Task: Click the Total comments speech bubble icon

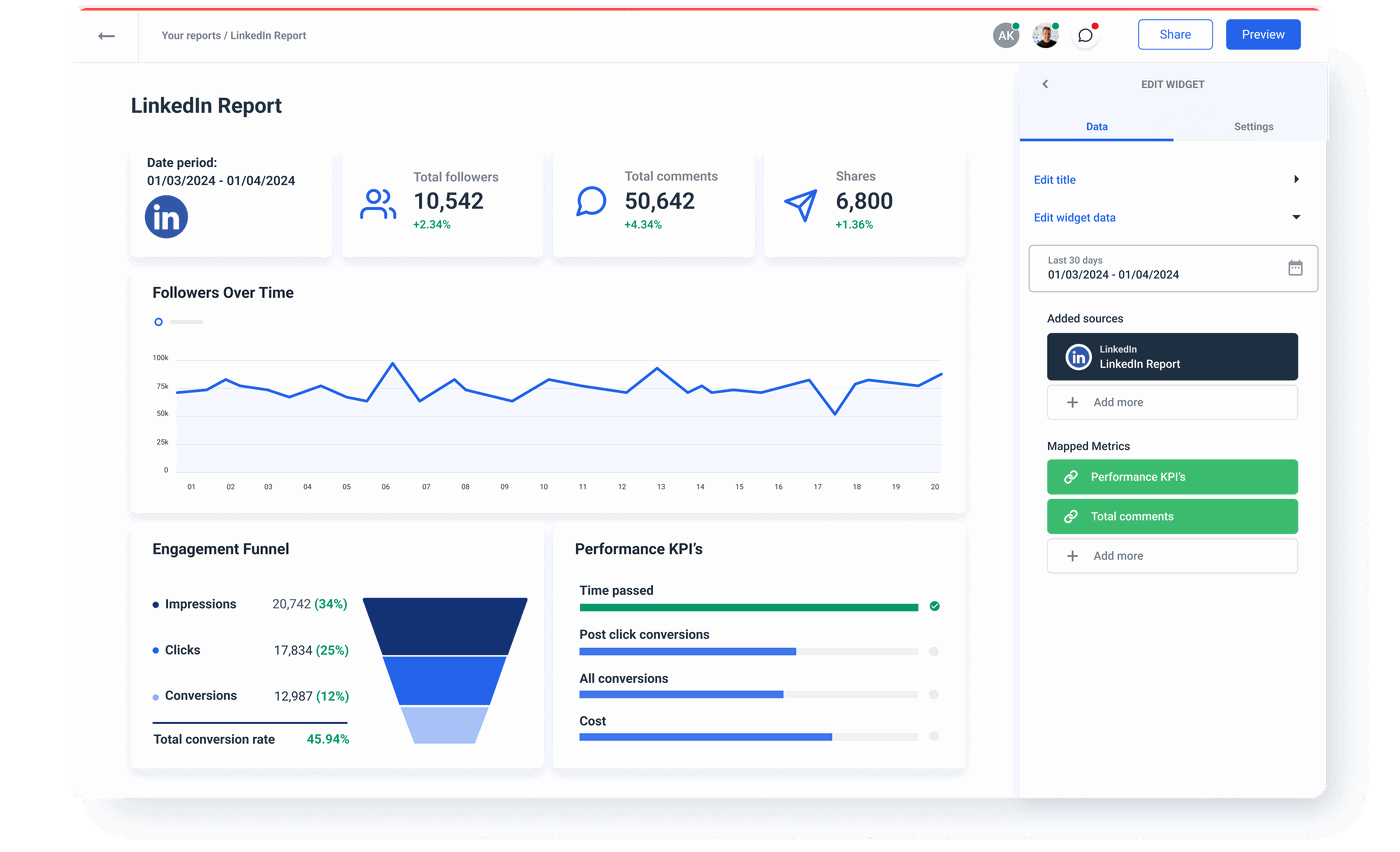Action: 591,201
